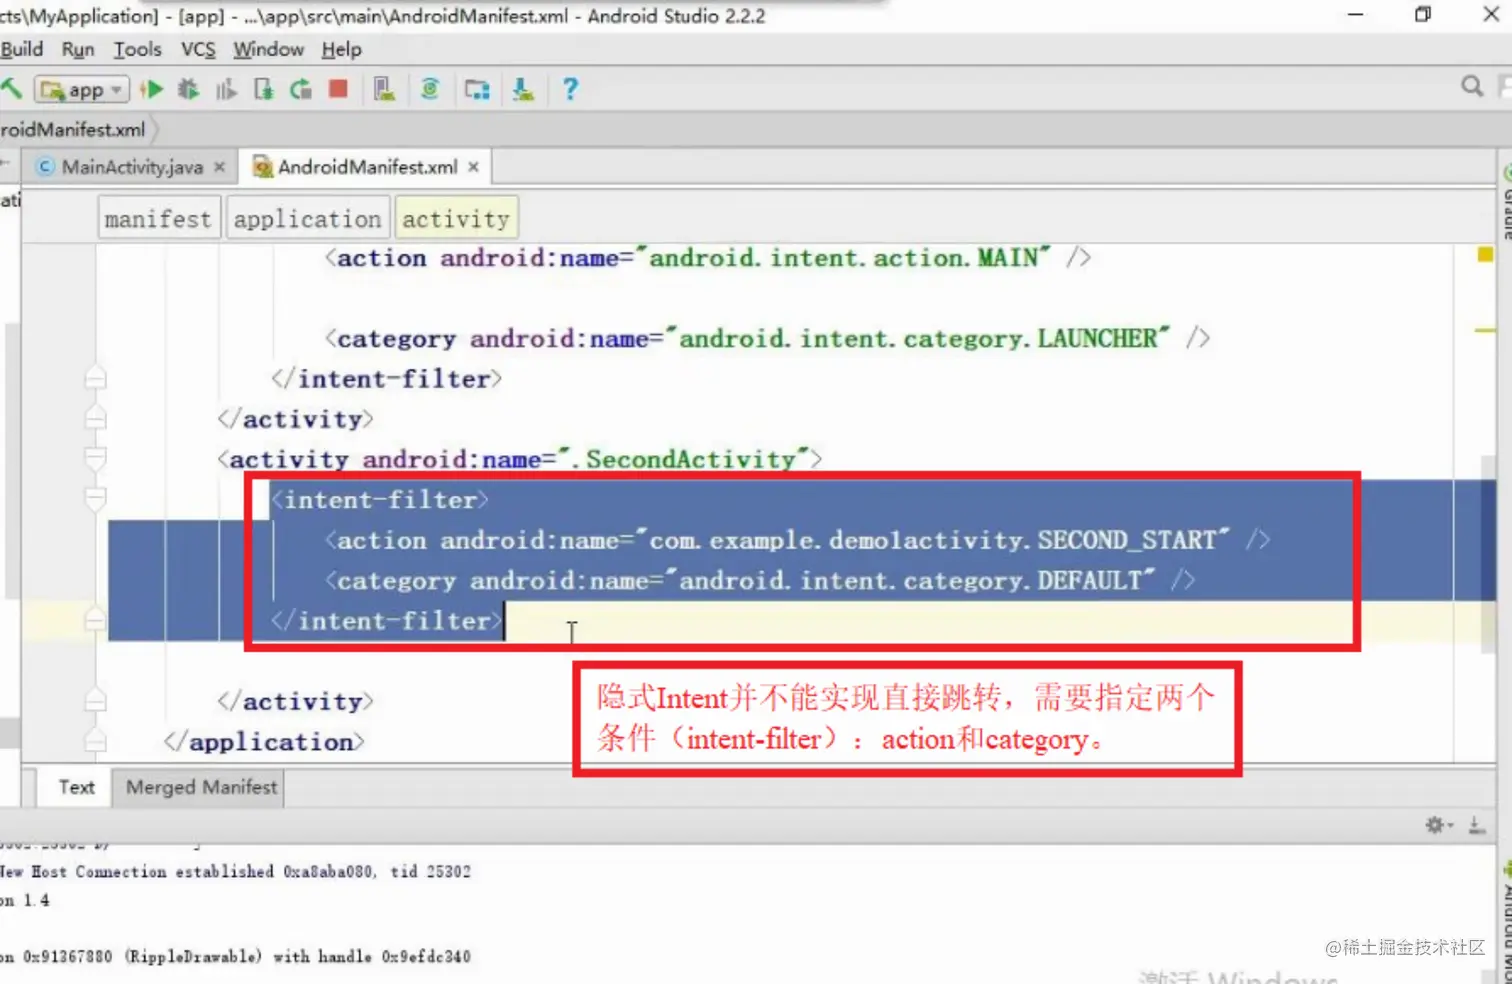Screen dimensions: 1512x984
Task: Run the app with the green play icon
Action: click(x=152, y=89)
